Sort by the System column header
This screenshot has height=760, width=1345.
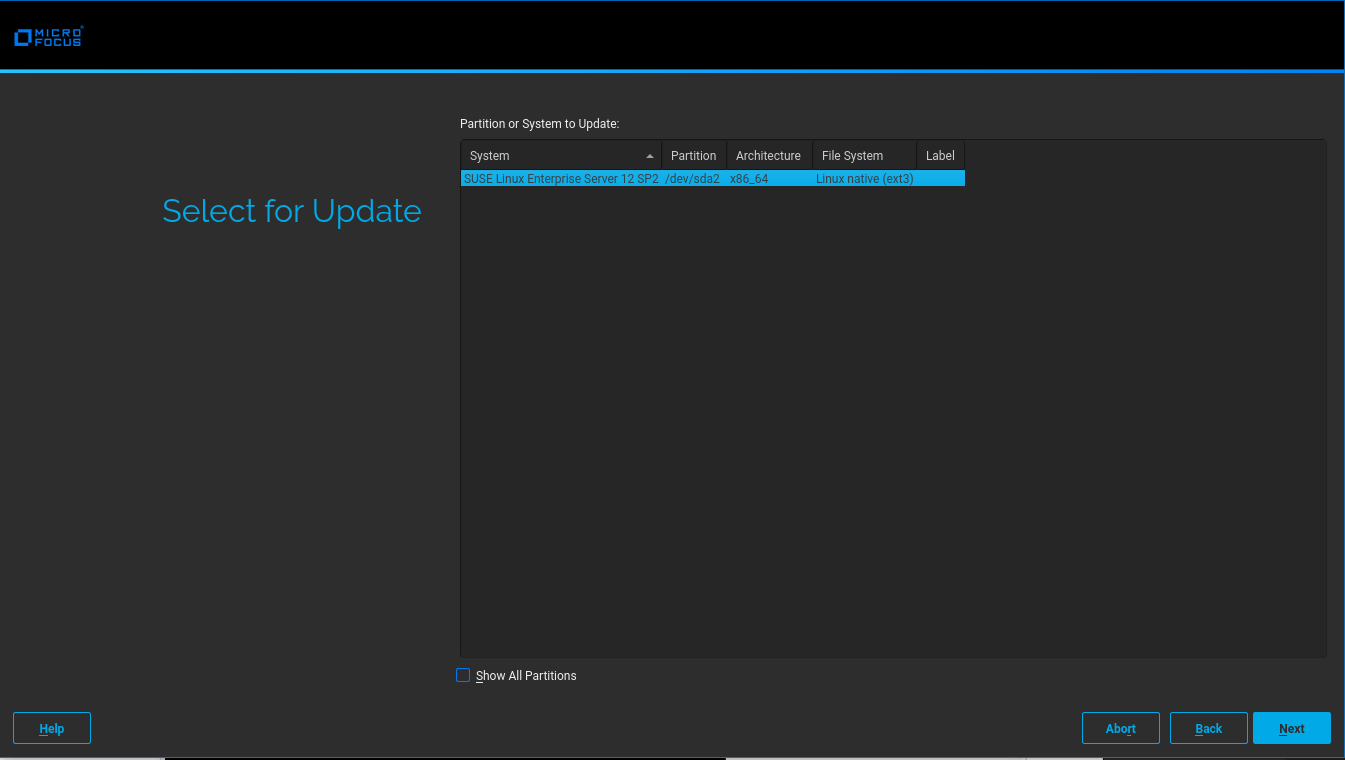point(550,156)
